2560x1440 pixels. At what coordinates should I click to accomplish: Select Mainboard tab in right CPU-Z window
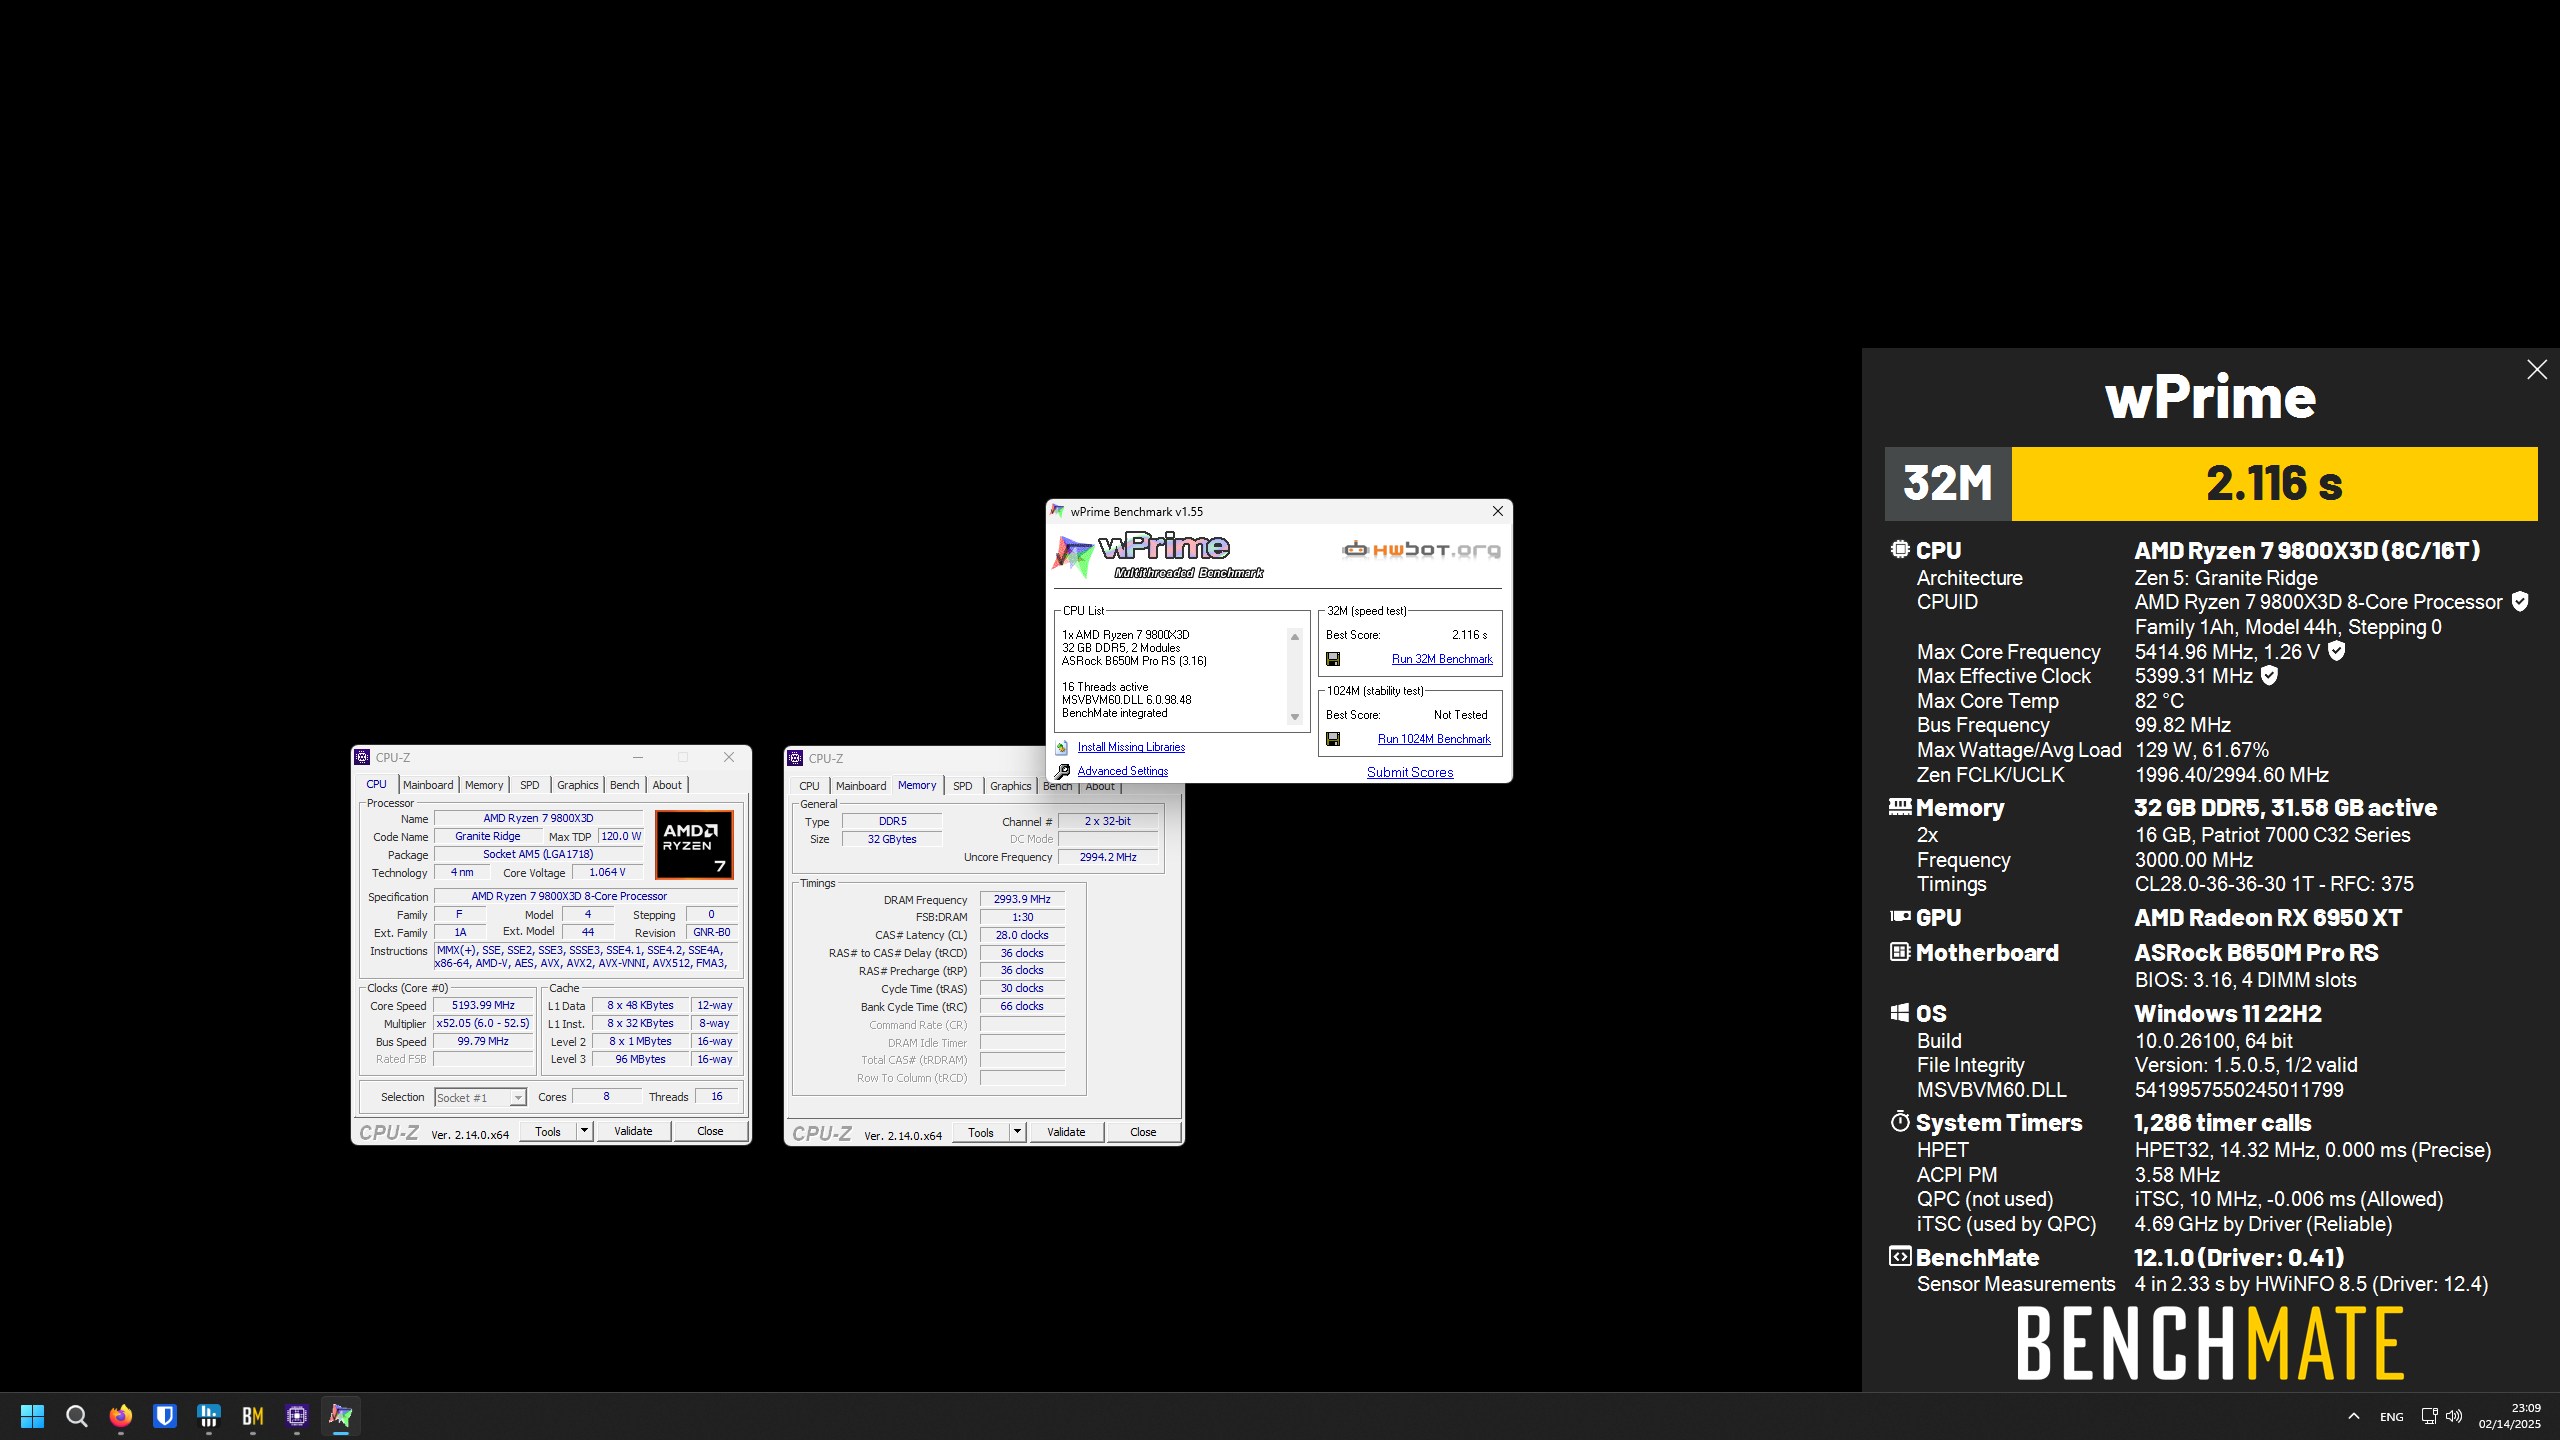click(861, 787)
